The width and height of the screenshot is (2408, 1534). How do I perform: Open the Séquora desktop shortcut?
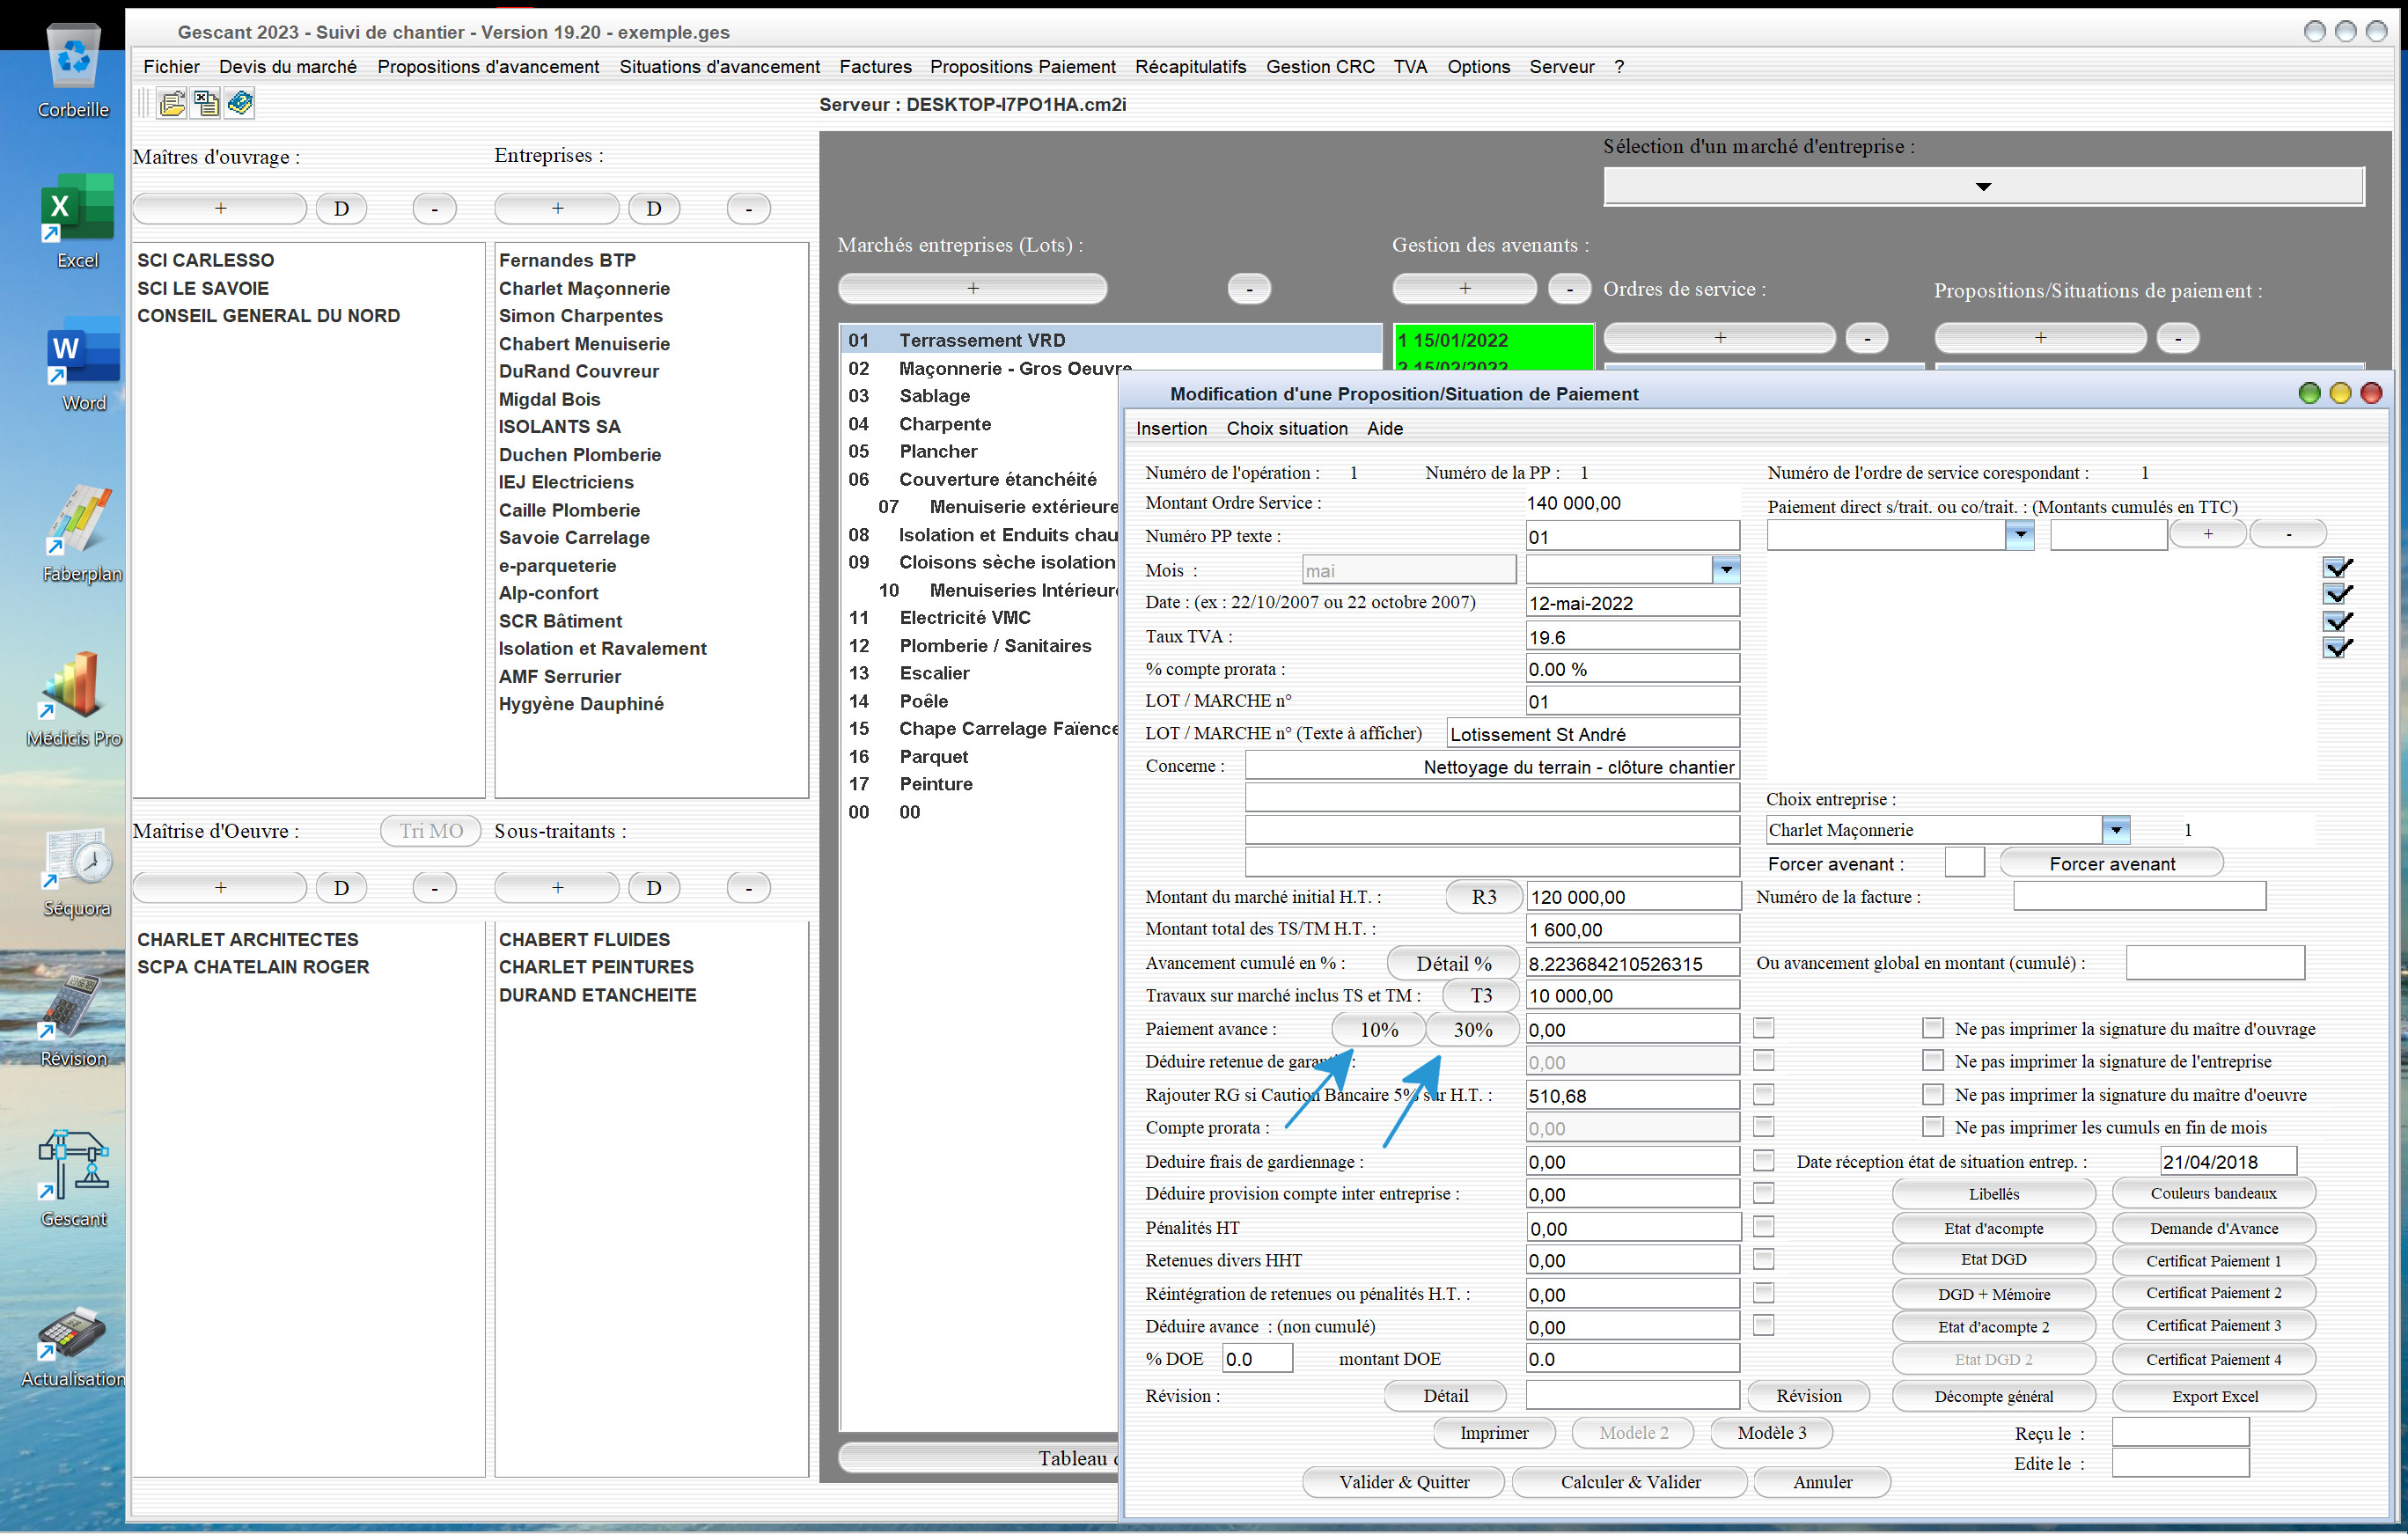click(x=77, y=872)
